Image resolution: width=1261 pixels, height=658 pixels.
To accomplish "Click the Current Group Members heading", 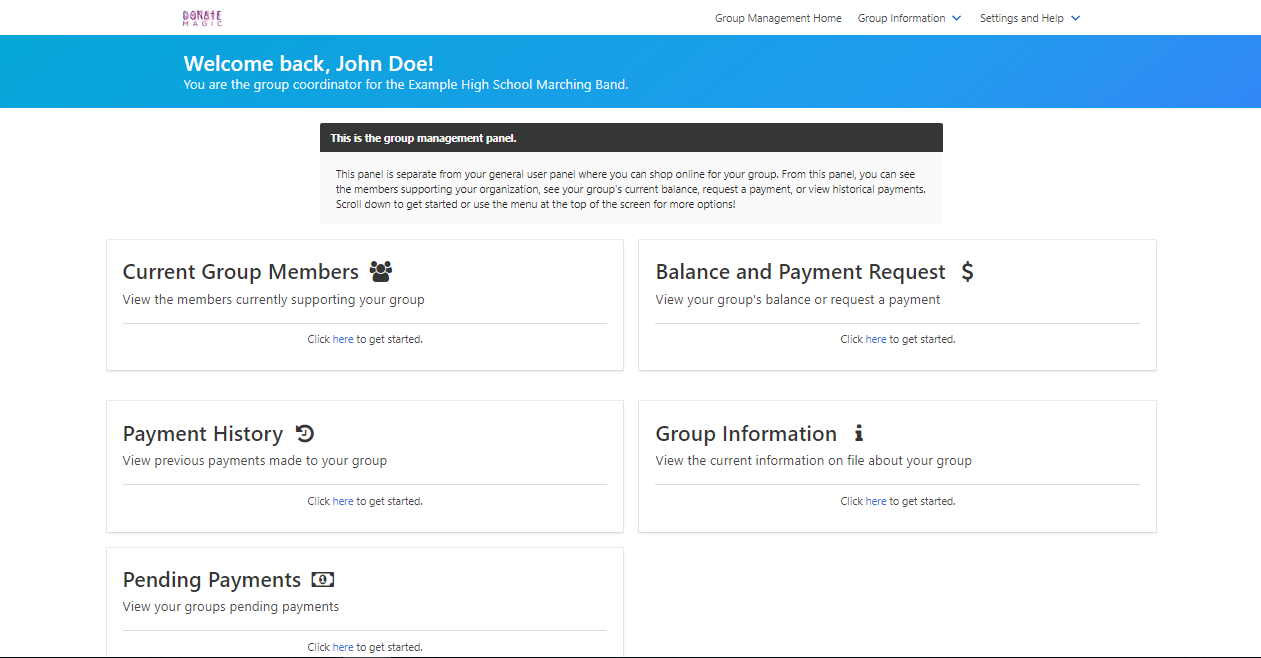I will click(x=240, y=272).
